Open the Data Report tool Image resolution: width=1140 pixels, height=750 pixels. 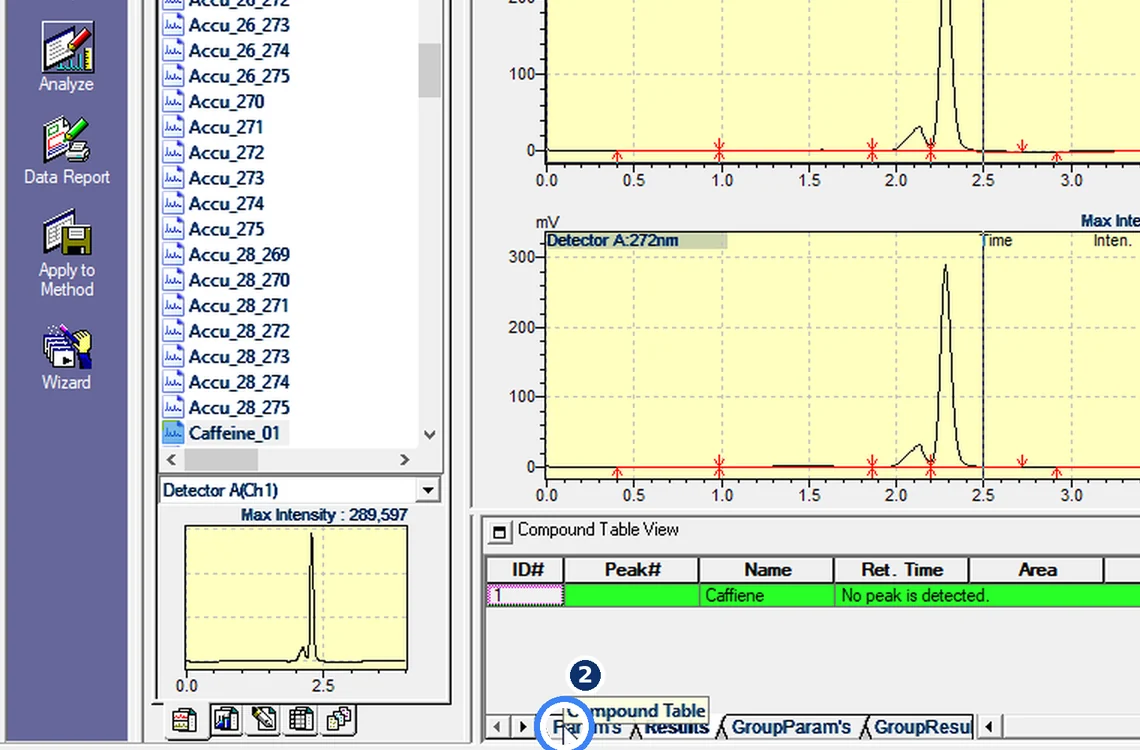point(67,150)
